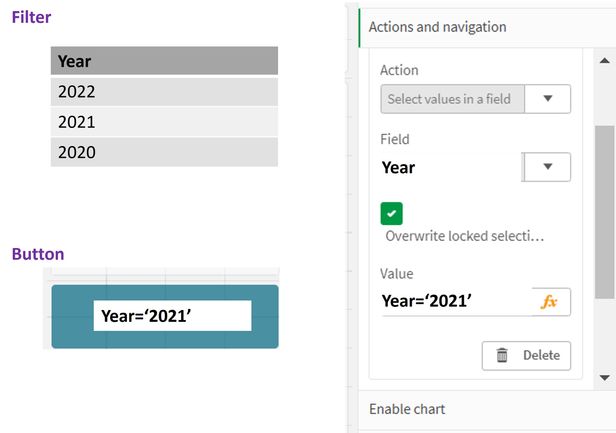Click the Year filter column header

pyautogui.click(x=164, y=61)
